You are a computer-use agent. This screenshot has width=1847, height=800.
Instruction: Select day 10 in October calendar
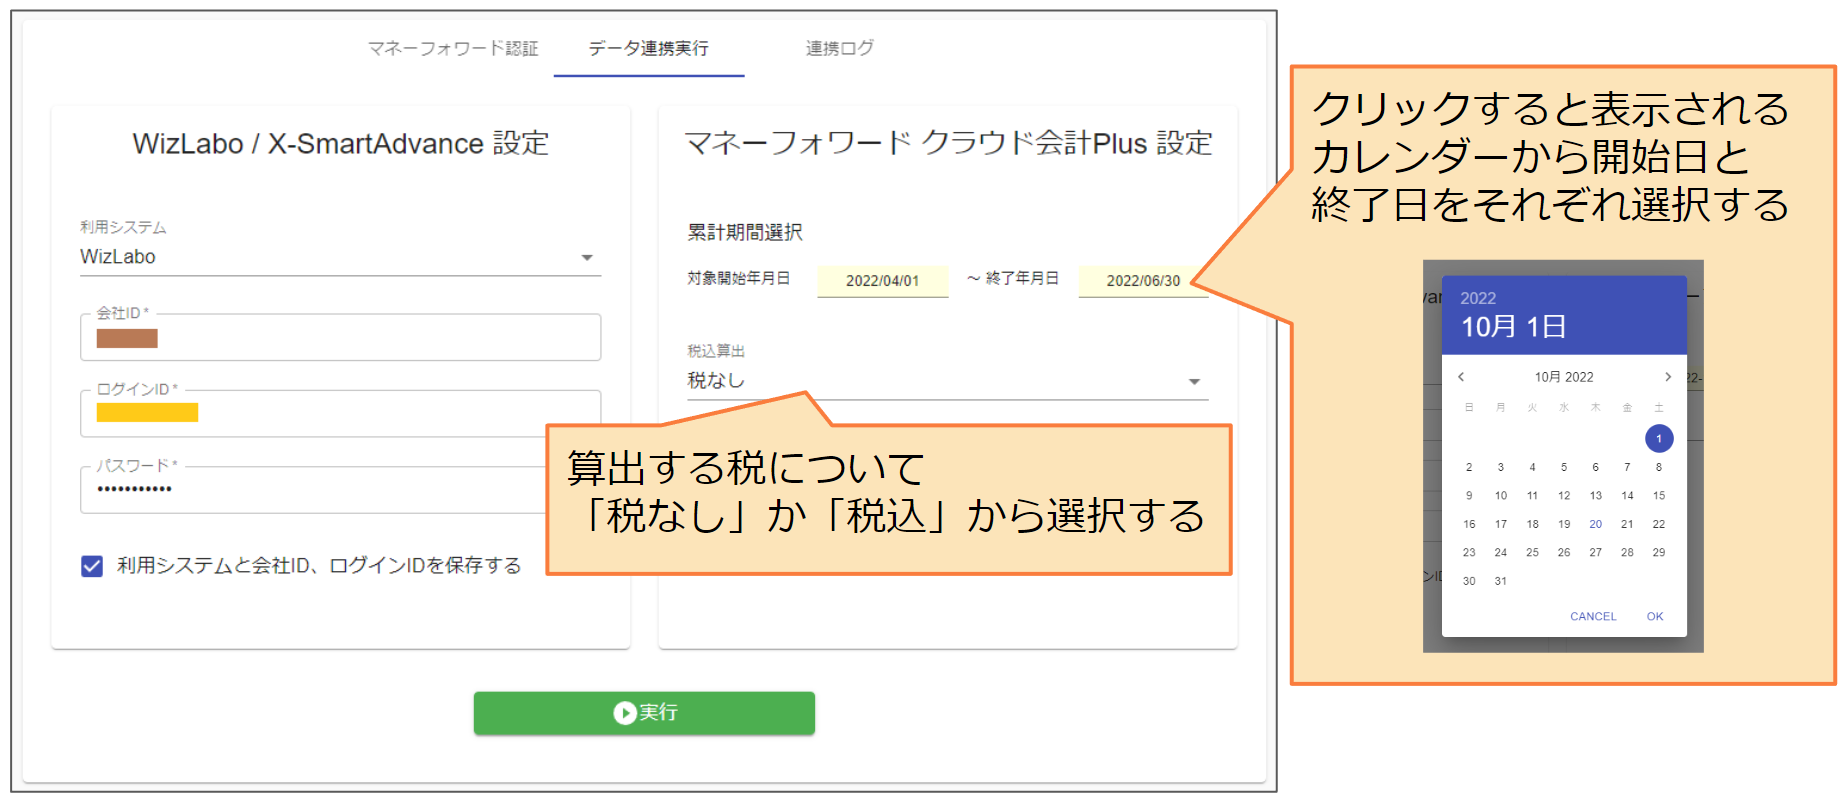tap(1501, 496)
